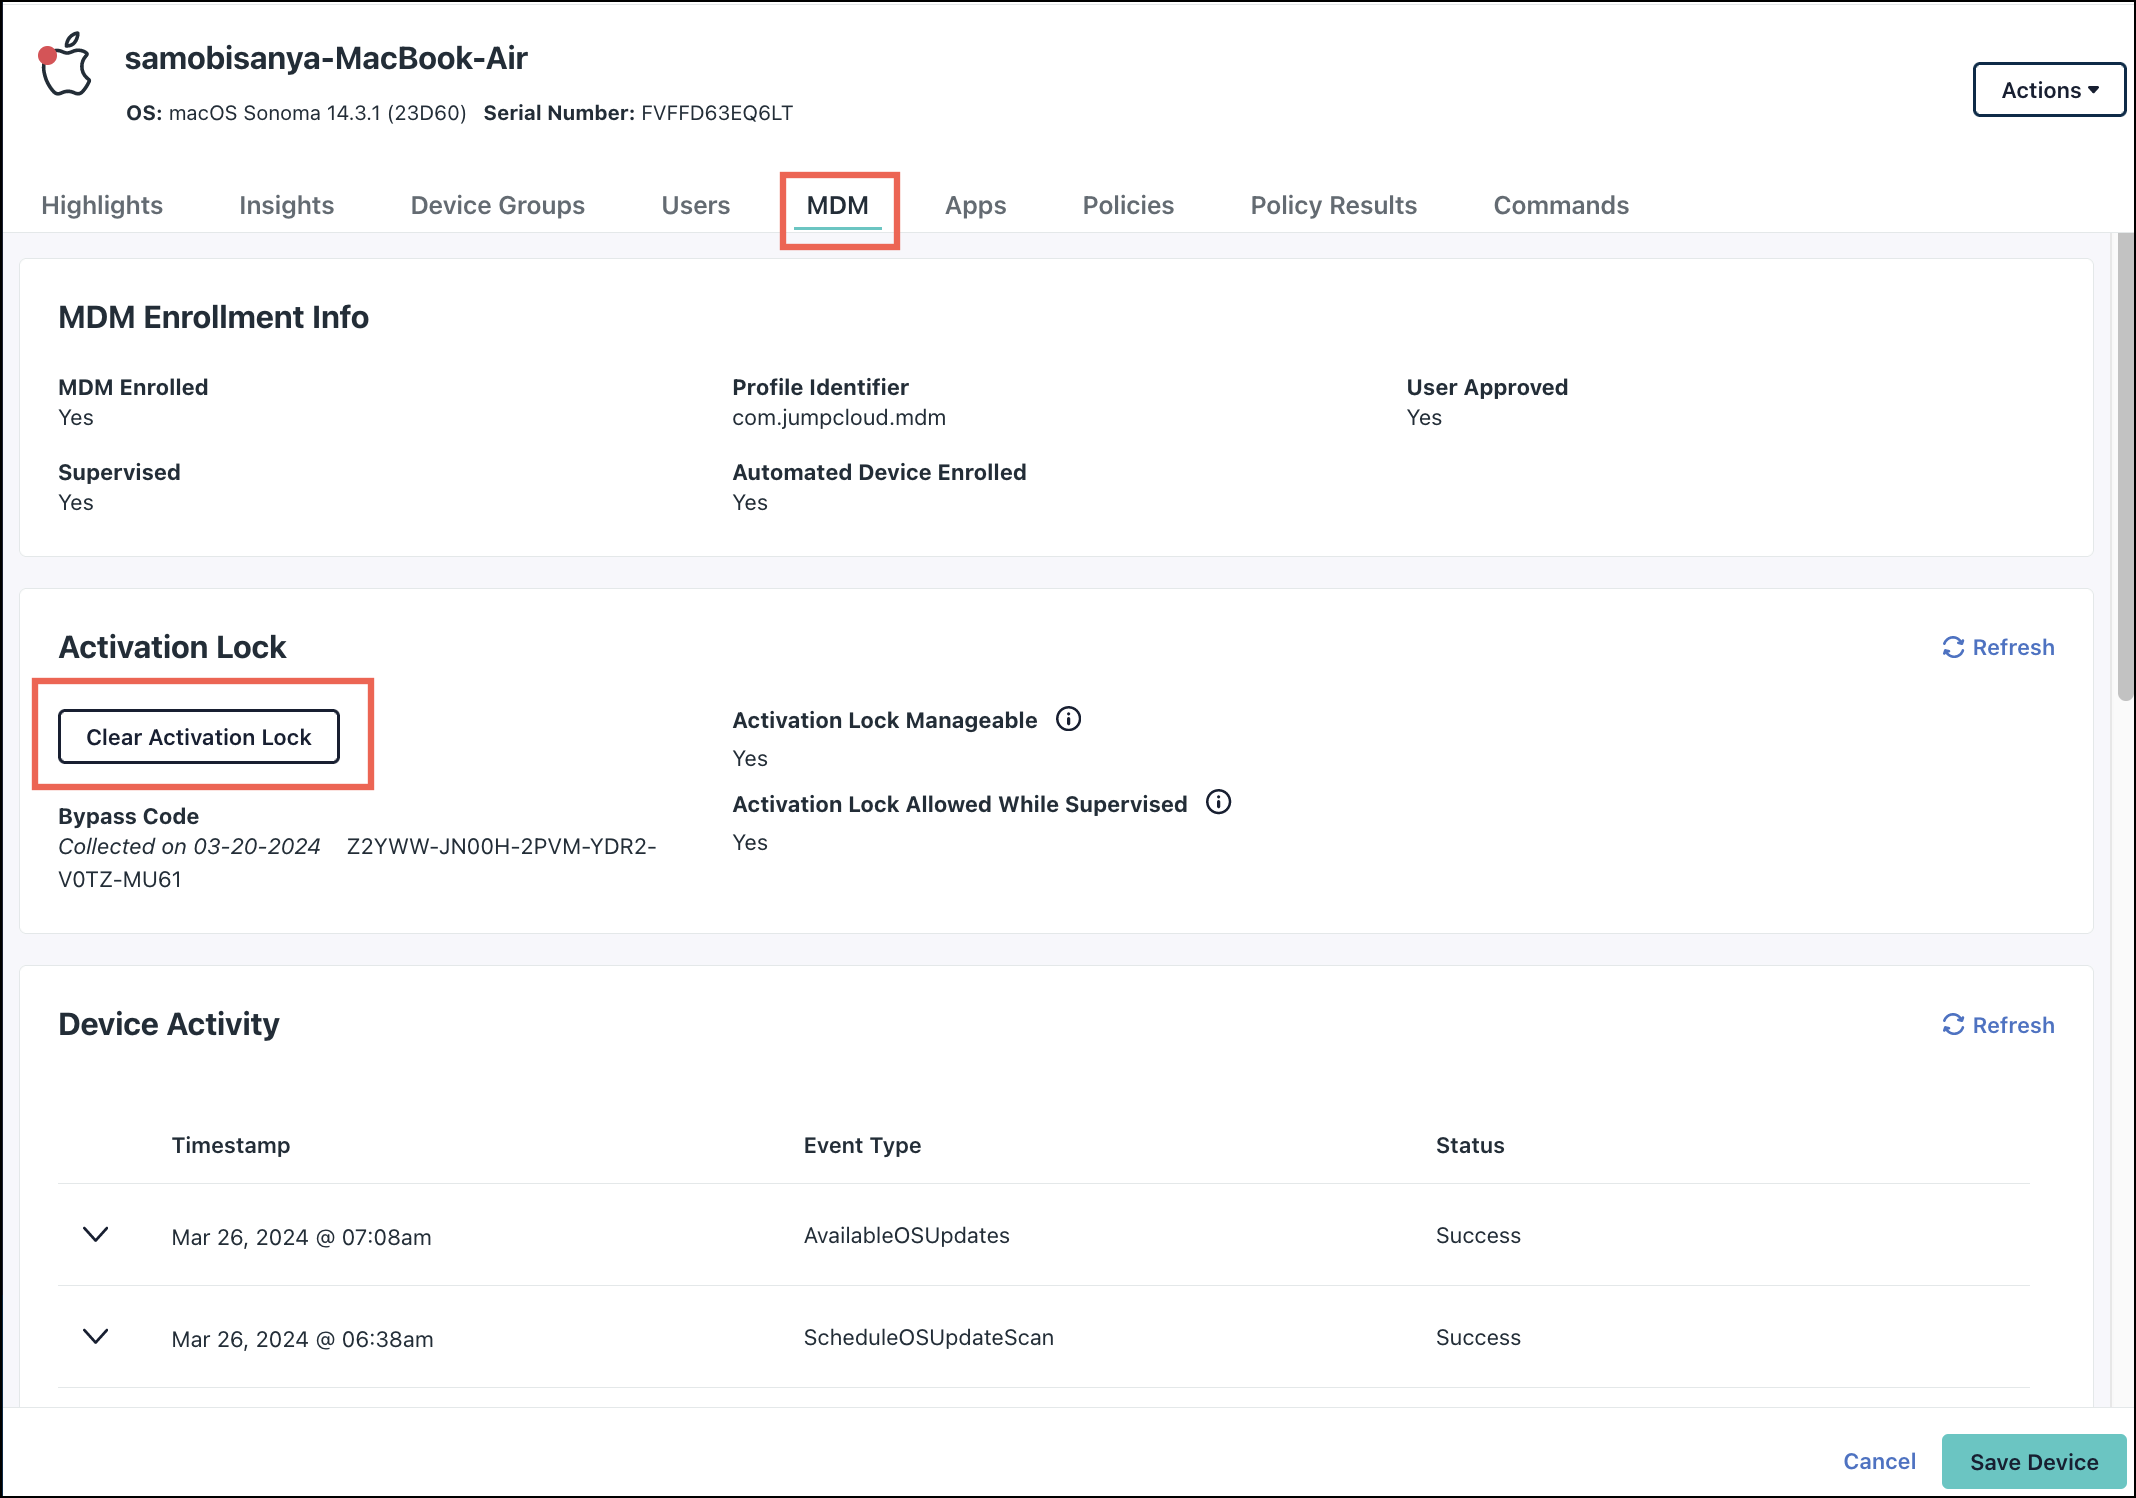Switch to the Policies tab
This screenshot has width=2136, height=1498.
coord(1128,205)
